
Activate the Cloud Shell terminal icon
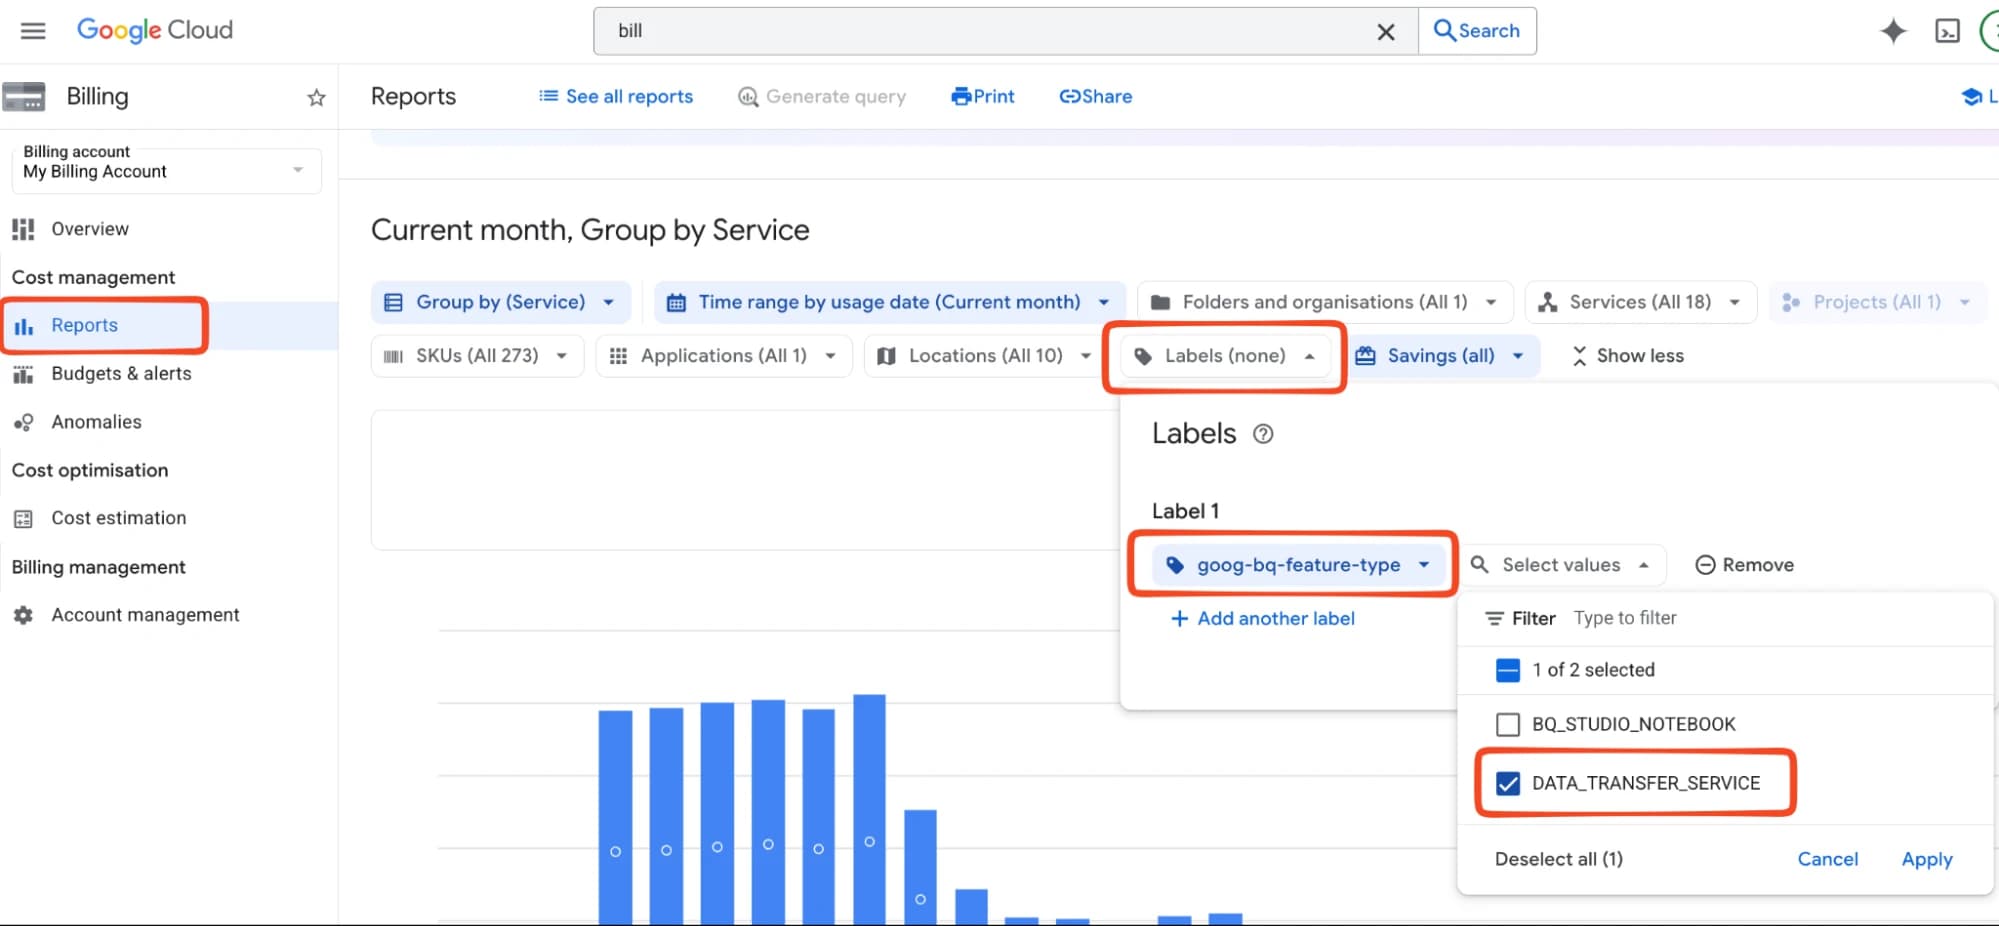click(1947, 32)
